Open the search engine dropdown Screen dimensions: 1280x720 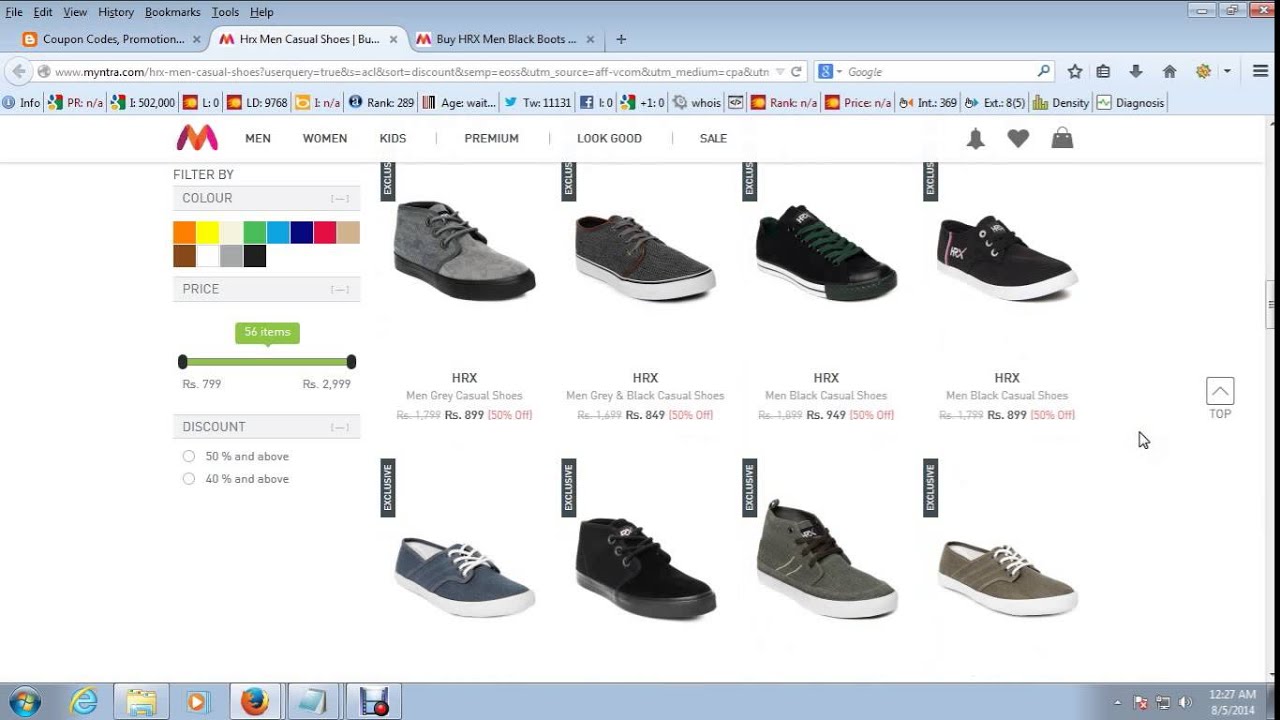pyautogui.click(x=831, y=72)
